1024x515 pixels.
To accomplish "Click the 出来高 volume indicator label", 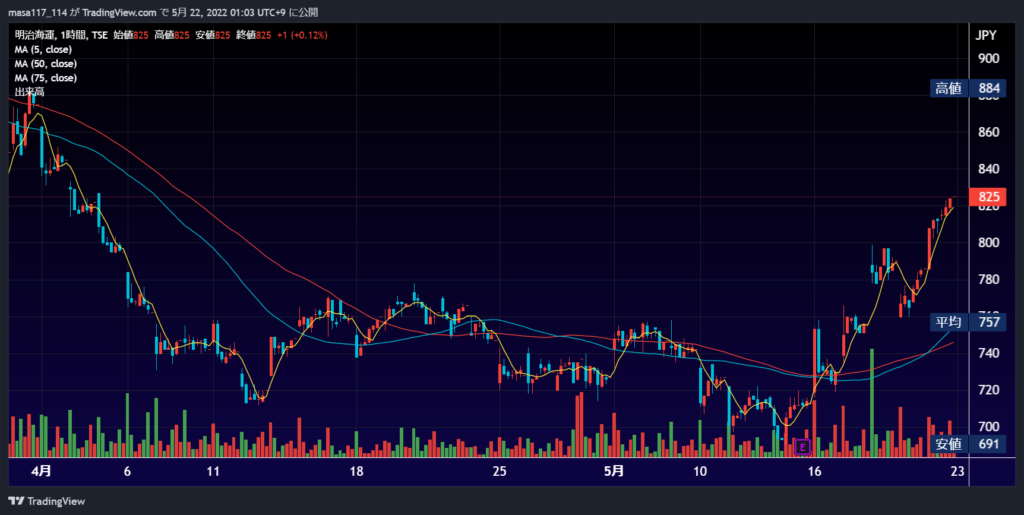I will 29,92.
